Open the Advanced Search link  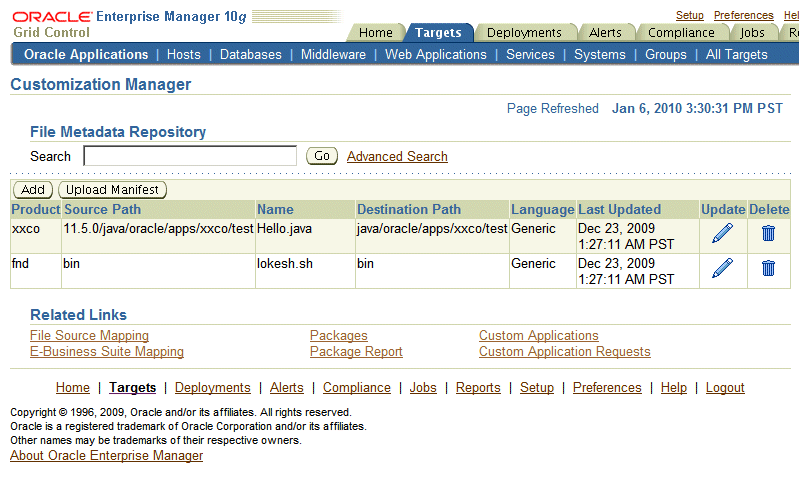(x=397, y=156)
